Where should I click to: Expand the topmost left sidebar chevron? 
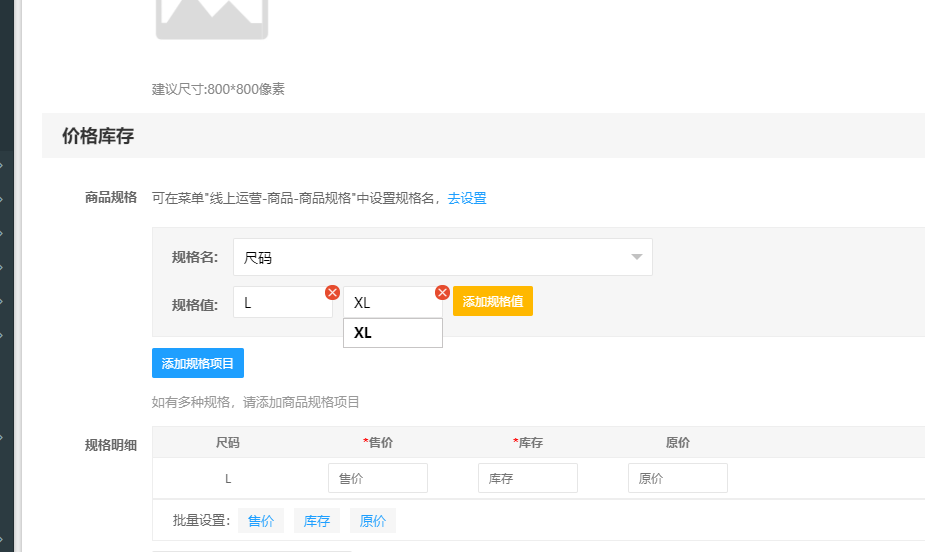pyautogui.click(x=3, y=165)
